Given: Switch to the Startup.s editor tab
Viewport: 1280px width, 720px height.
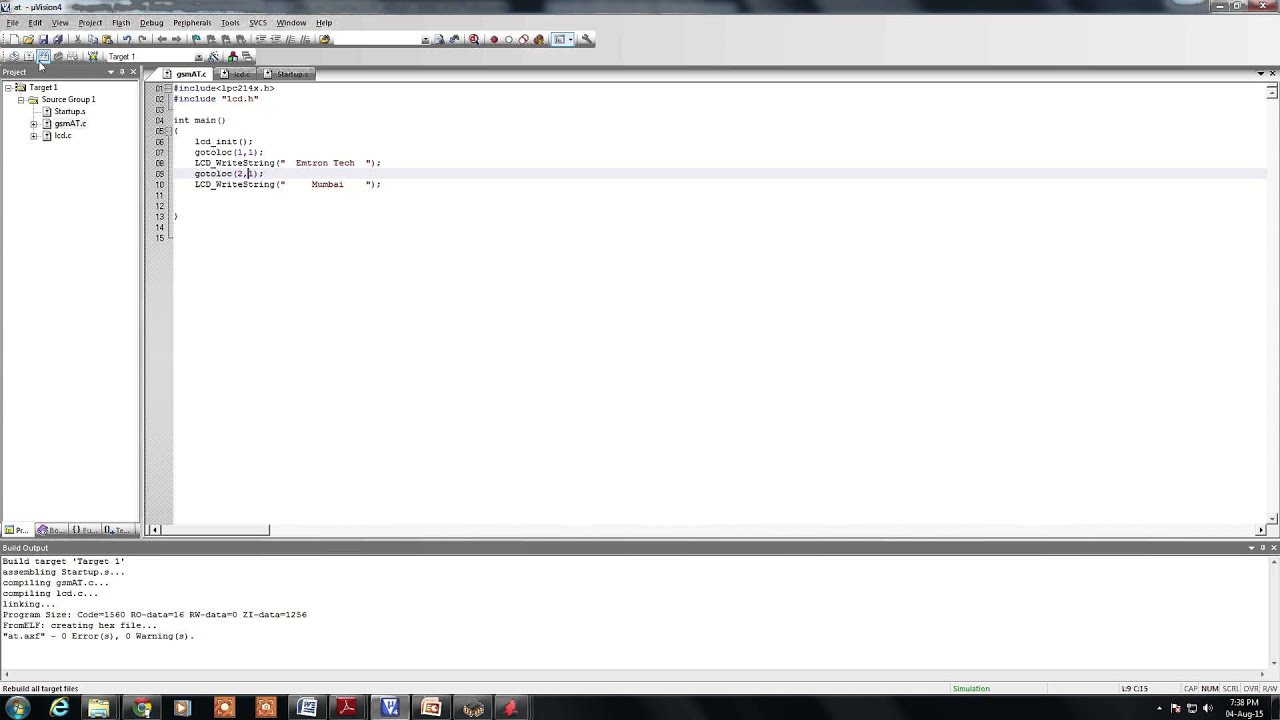Looking at the screenshot, I should [x=288, y=74].
